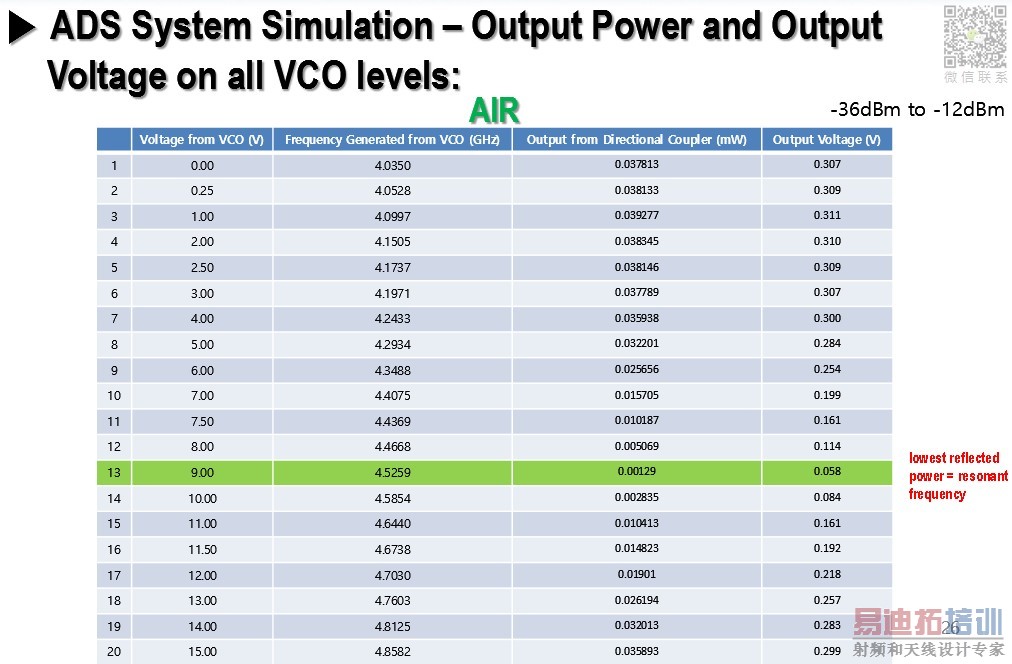The height and width of the screenshot is (664, 1012).
Task: Select frequency cell 4.8582
Action: click(x=392, y=651)
